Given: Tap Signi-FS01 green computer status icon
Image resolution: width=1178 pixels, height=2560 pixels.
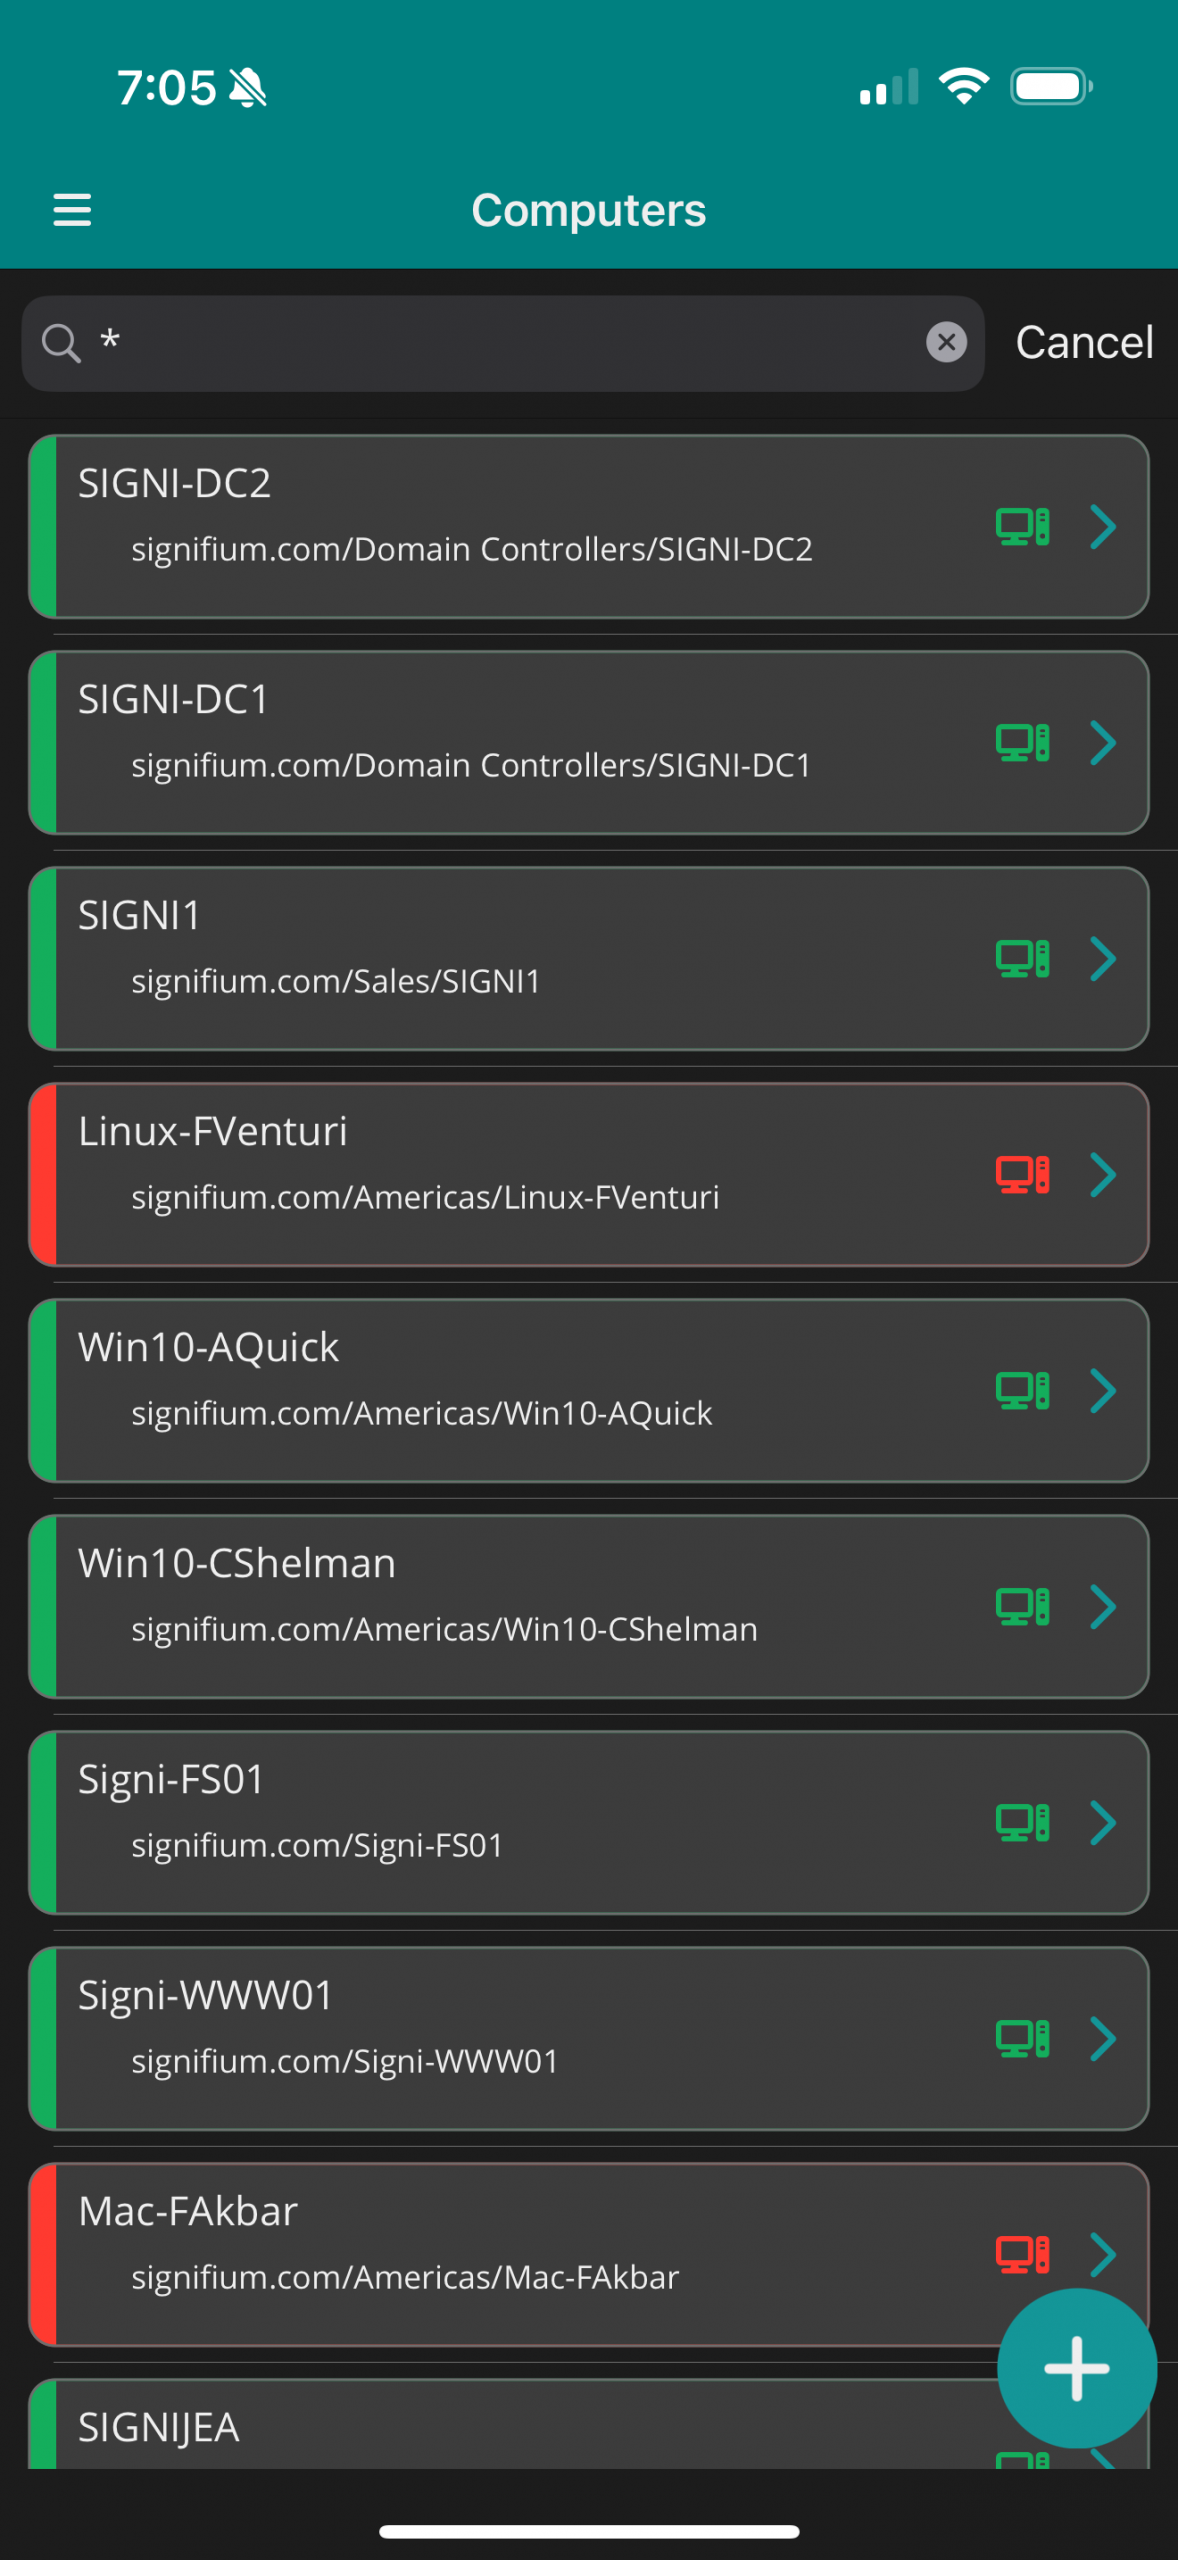Looking at the screenshot, I should (1022, 1823).
